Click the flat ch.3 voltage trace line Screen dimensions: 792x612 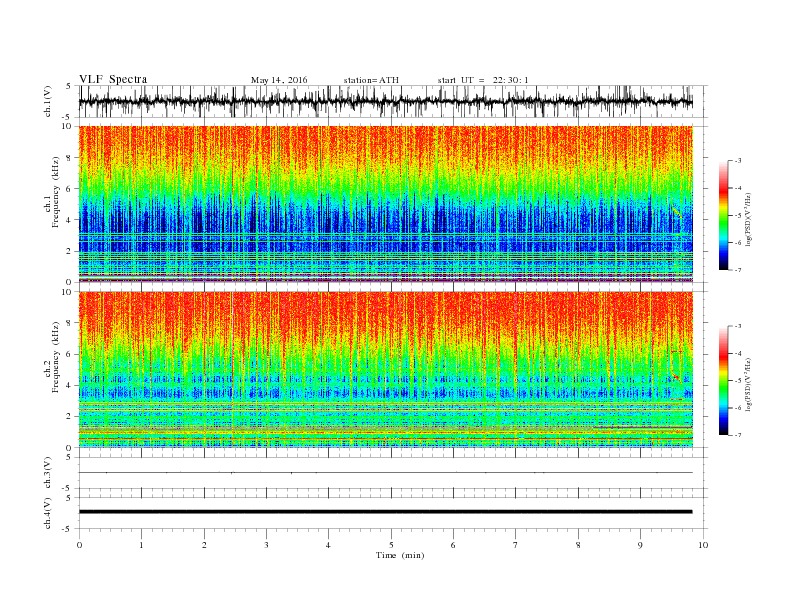click(385, 473)
